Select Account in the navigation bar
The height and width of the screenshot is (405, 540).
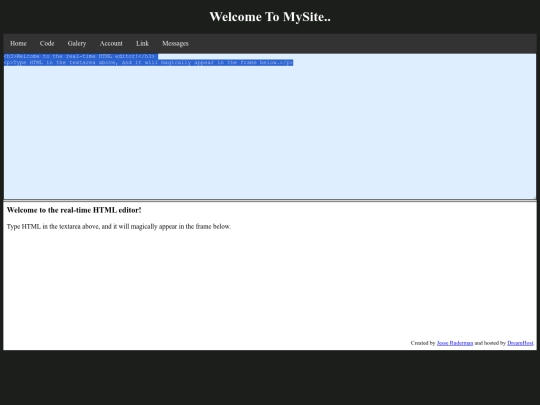pos(111,43)
